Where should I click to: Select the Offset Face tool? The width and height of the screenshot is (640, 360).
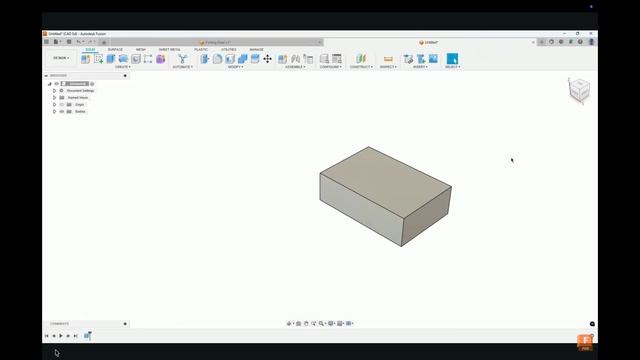255,59
